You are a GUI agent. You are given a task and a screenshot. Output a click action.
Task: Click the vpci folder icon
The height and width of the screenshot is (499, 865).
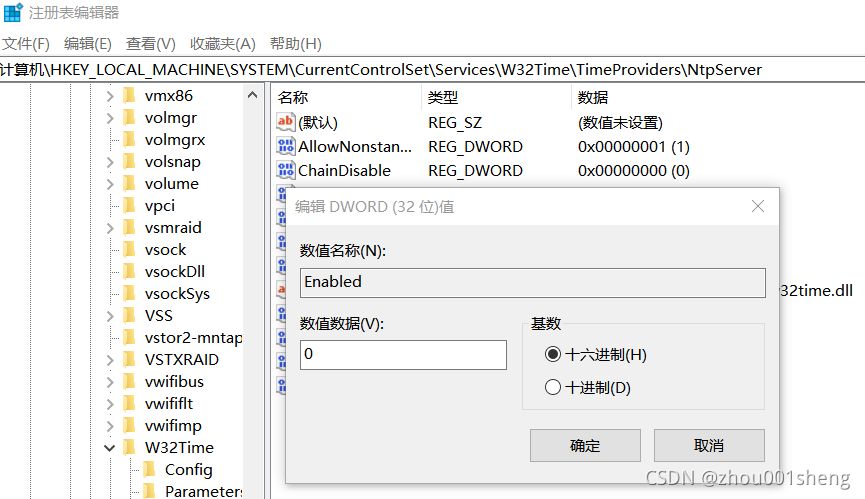click(x=130, y=206)
